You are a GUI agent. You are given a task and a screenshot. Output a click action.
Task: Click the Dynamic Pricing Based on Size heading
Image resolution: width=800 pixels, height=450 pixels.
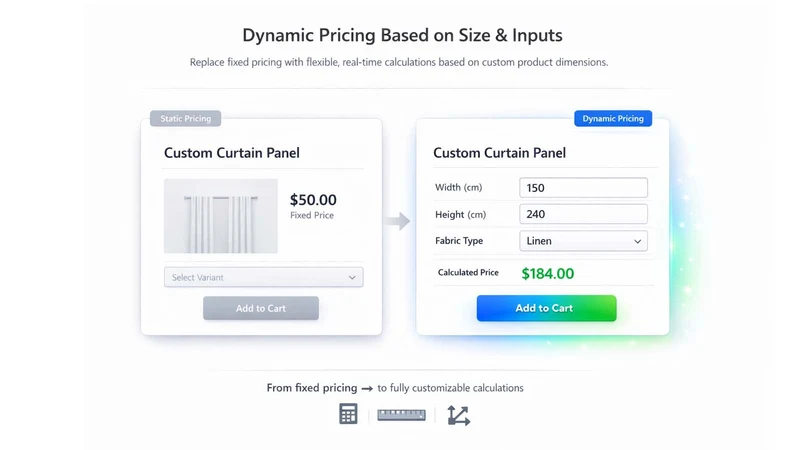402,35
